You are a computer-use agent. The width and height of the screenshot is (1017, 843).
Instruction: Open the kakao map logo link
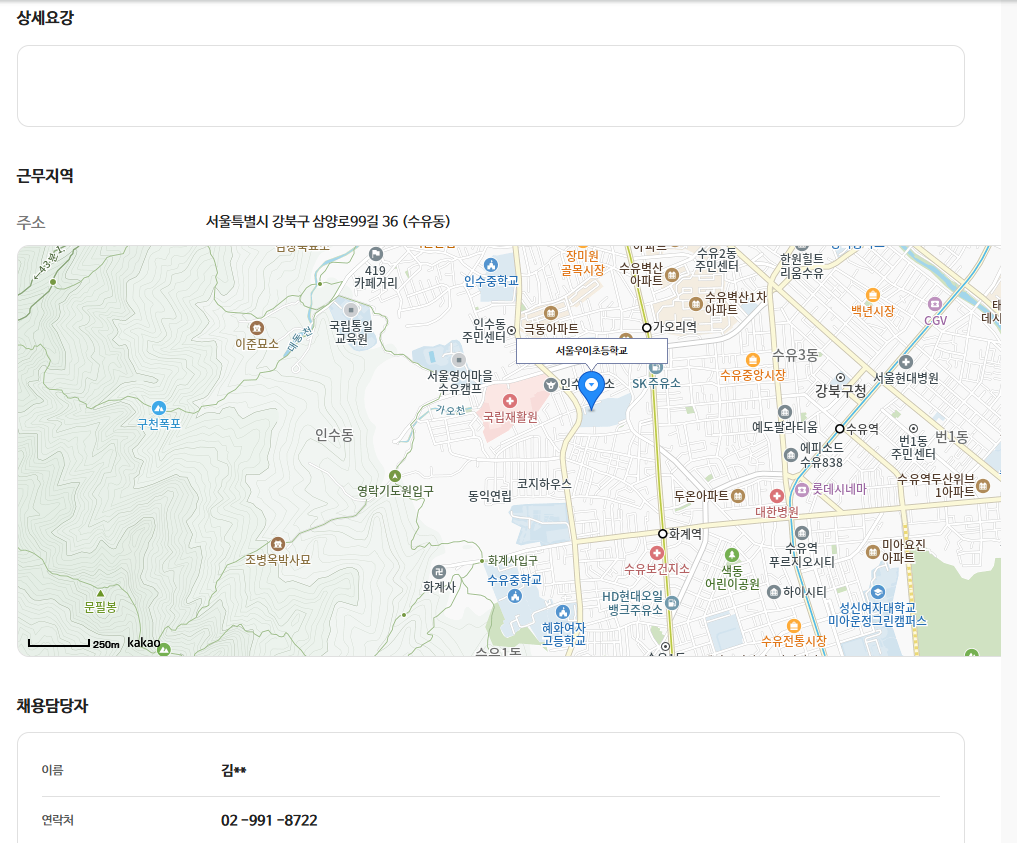tap(143, 643)
